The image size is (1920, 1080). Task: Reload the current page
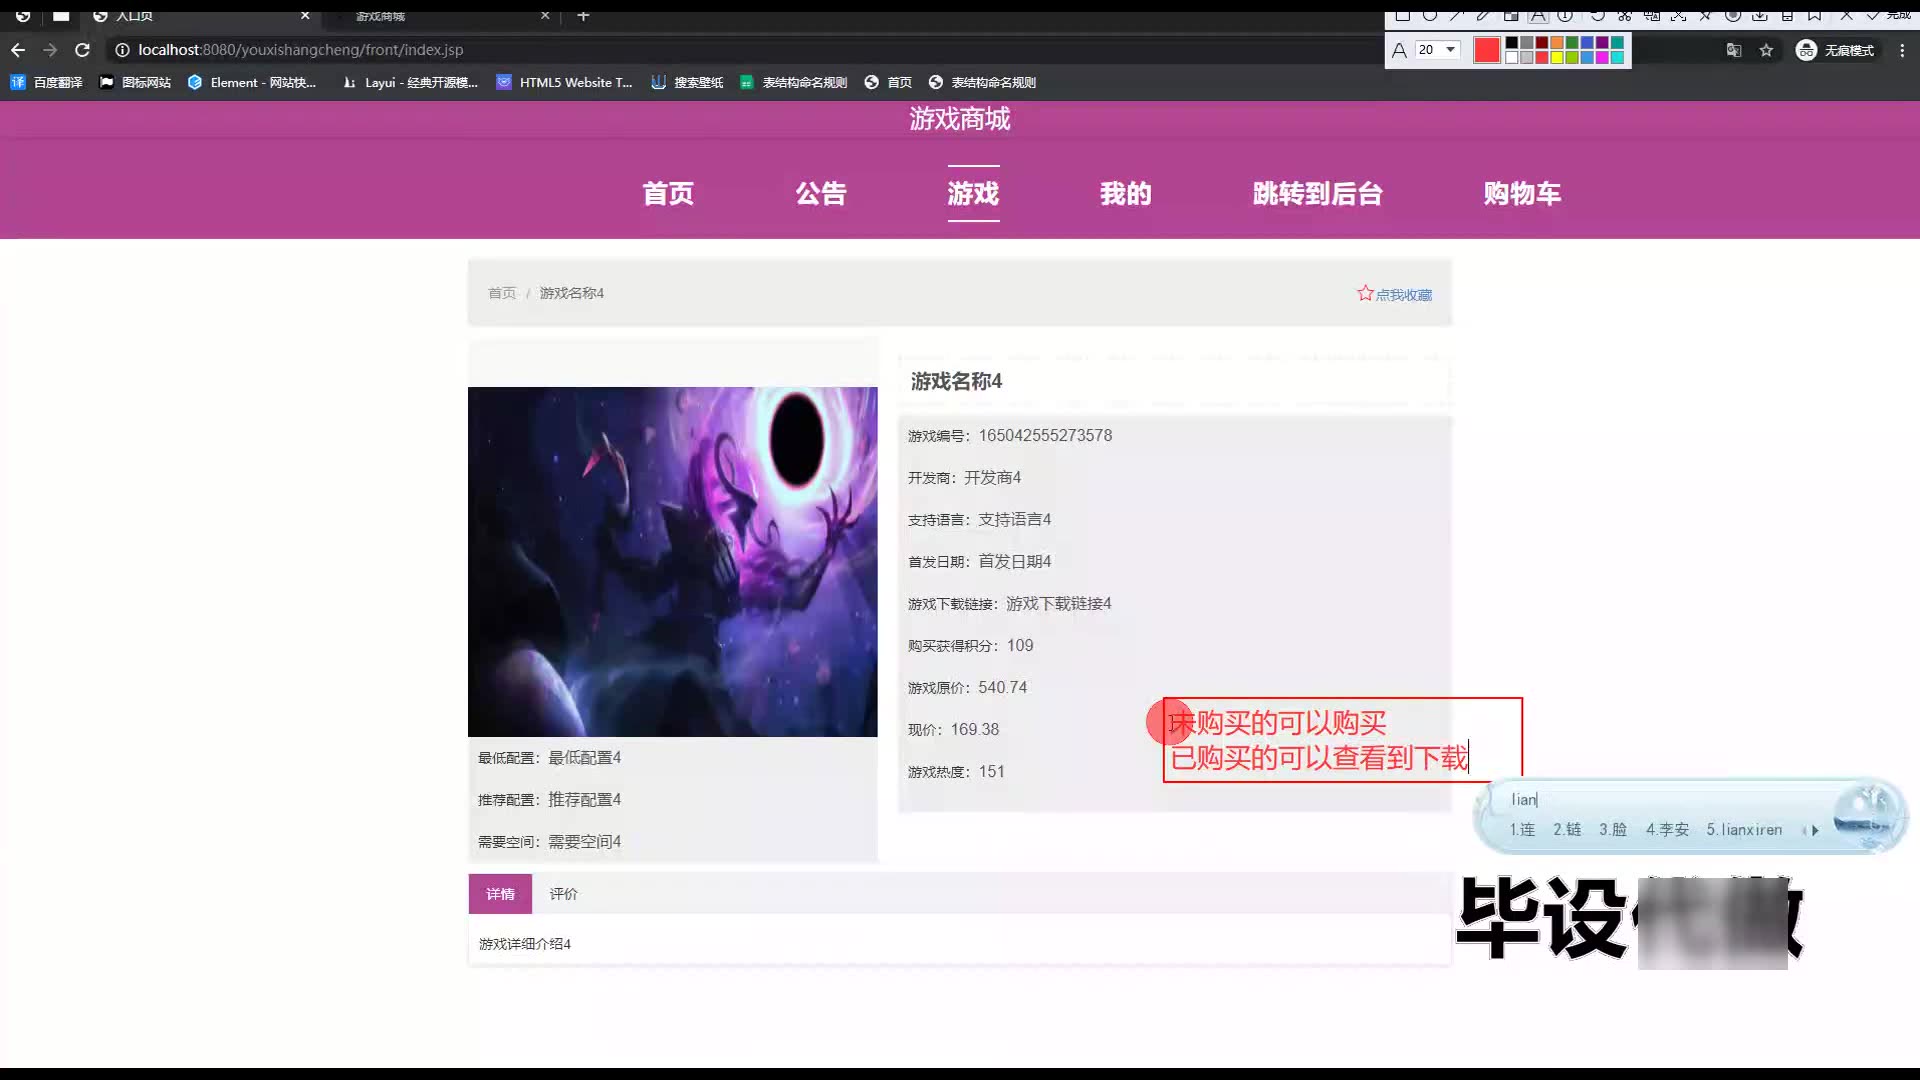[82, 50]
